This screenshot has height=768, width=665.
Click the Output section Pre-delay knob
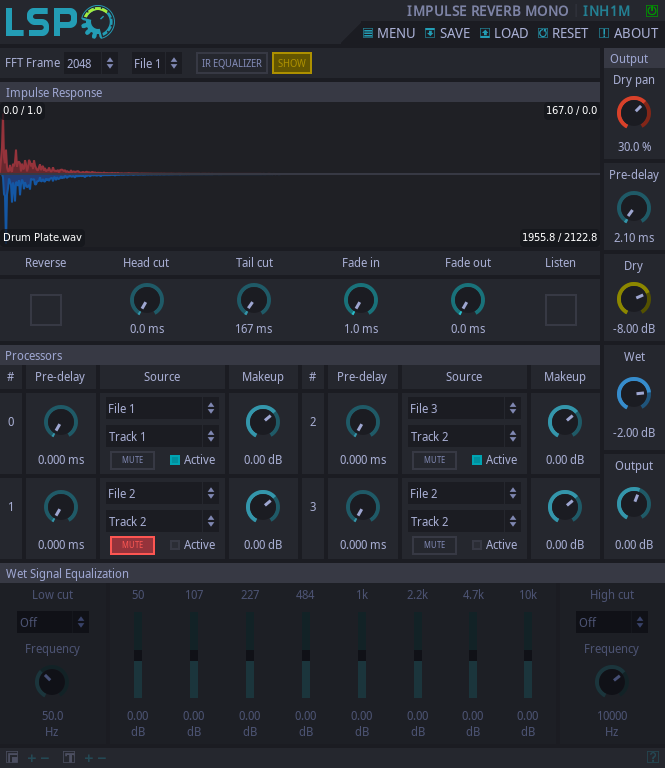pos(634,208)
